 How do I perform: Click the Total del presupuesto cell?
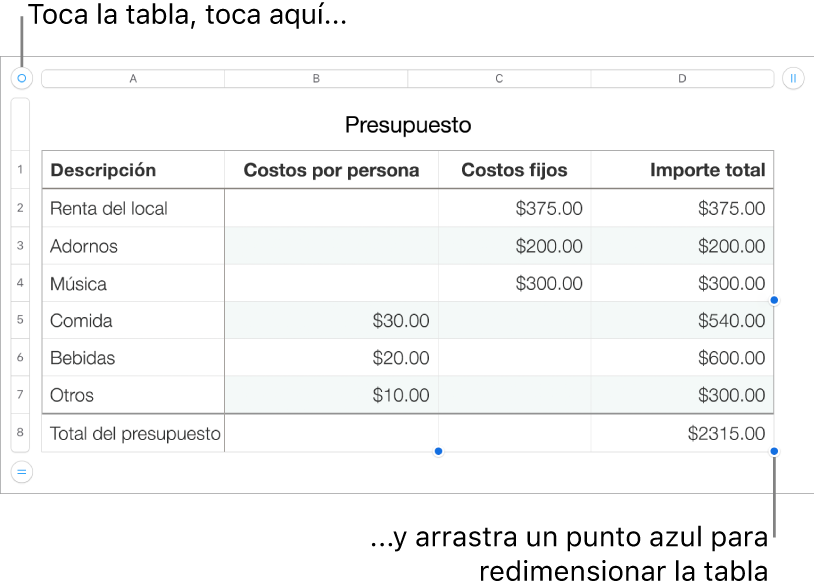[133, 433]
